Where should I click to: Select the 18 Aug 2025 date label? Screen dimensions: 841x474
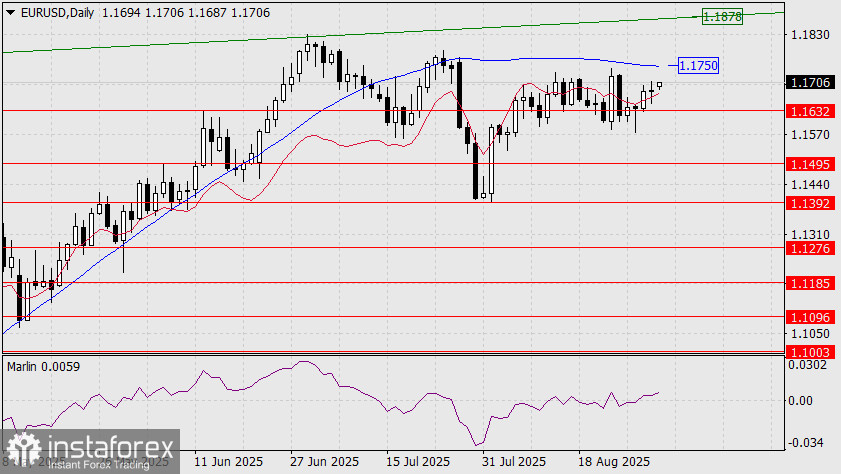(x=614, y=462)
